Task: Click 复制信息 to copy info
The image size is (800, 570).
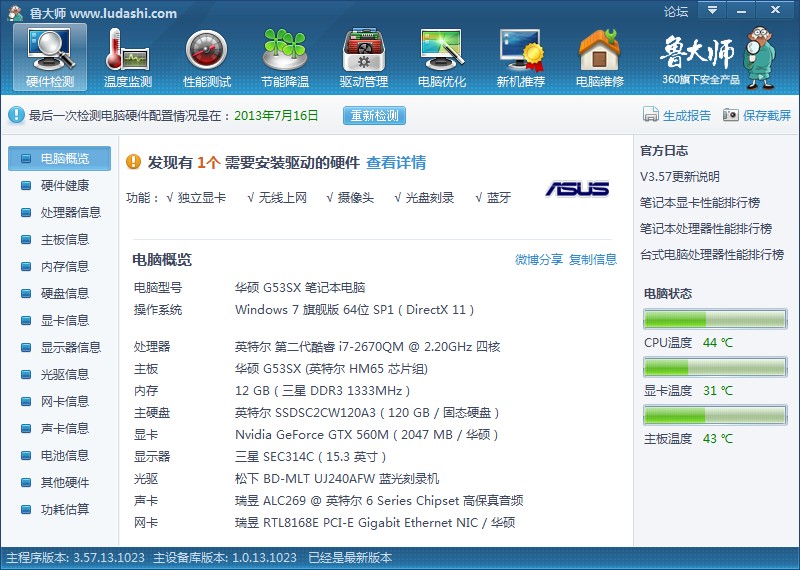Action: (x=593, y=259)
